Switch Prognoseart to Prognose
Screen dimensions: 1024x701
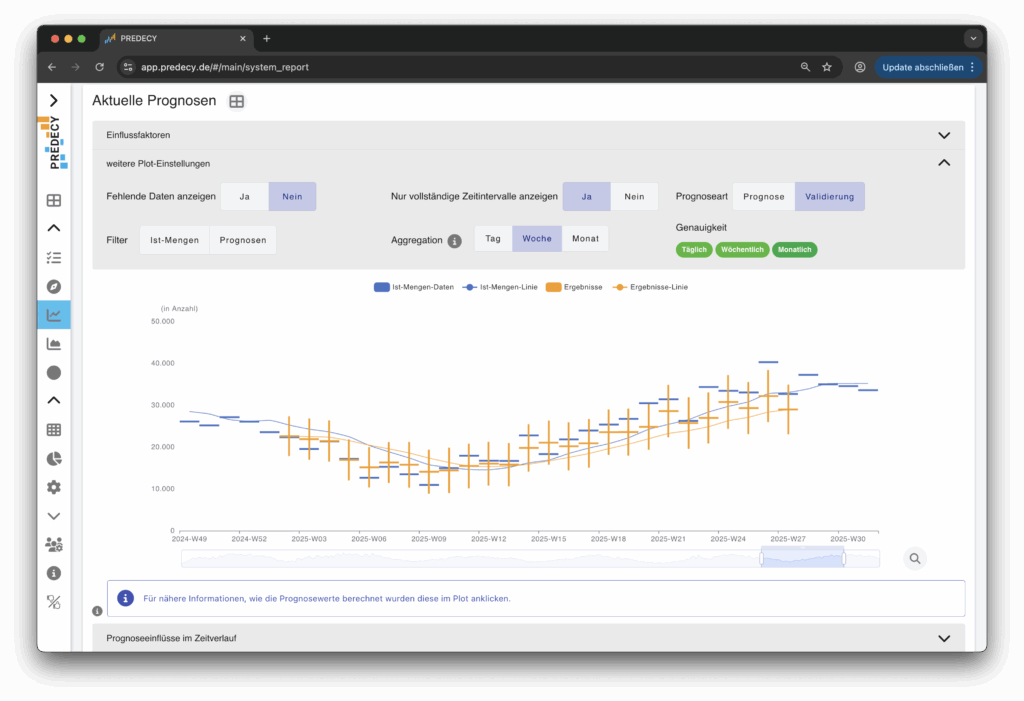[x=763, y=197]
